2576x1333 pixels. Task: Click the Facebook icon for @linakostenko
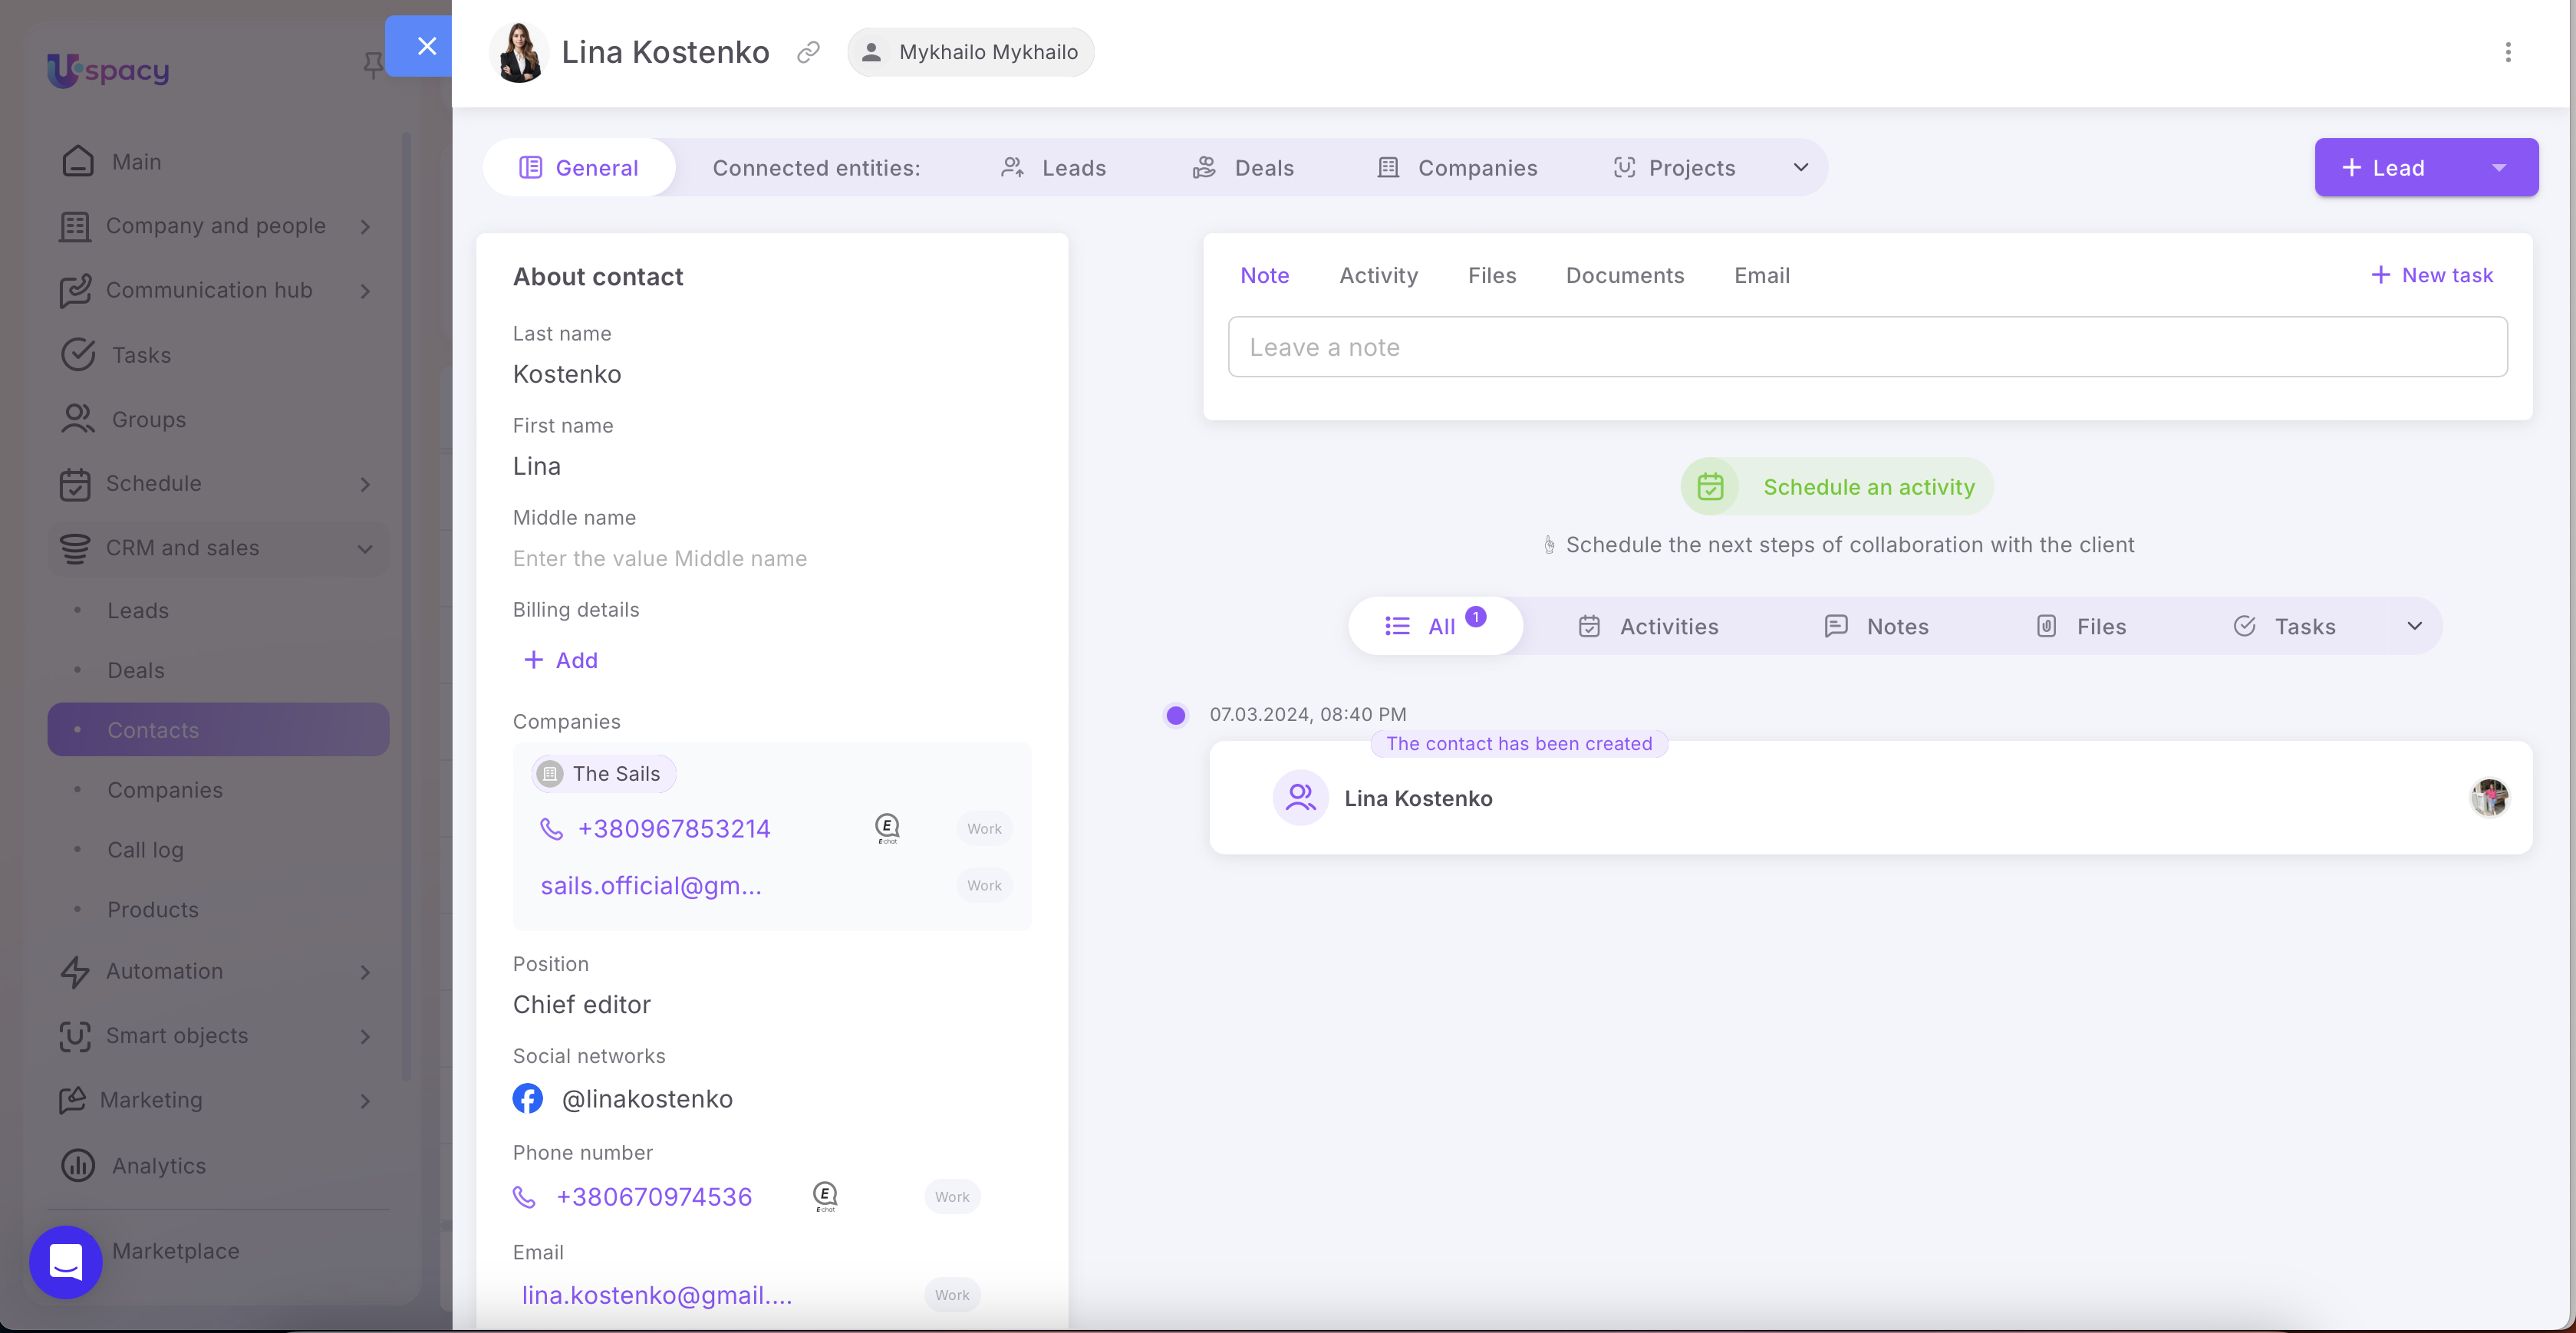[x=528, y=1098]
